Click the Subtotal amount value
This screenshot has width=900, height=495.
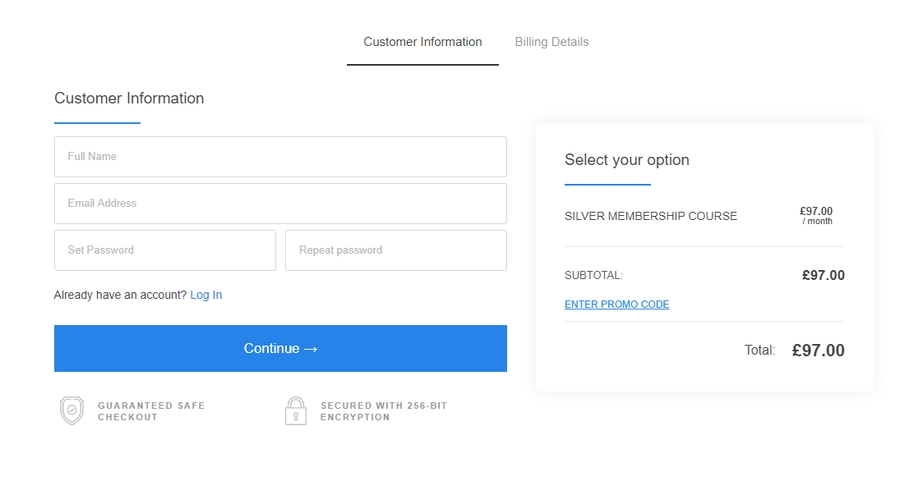click(823, 275)
